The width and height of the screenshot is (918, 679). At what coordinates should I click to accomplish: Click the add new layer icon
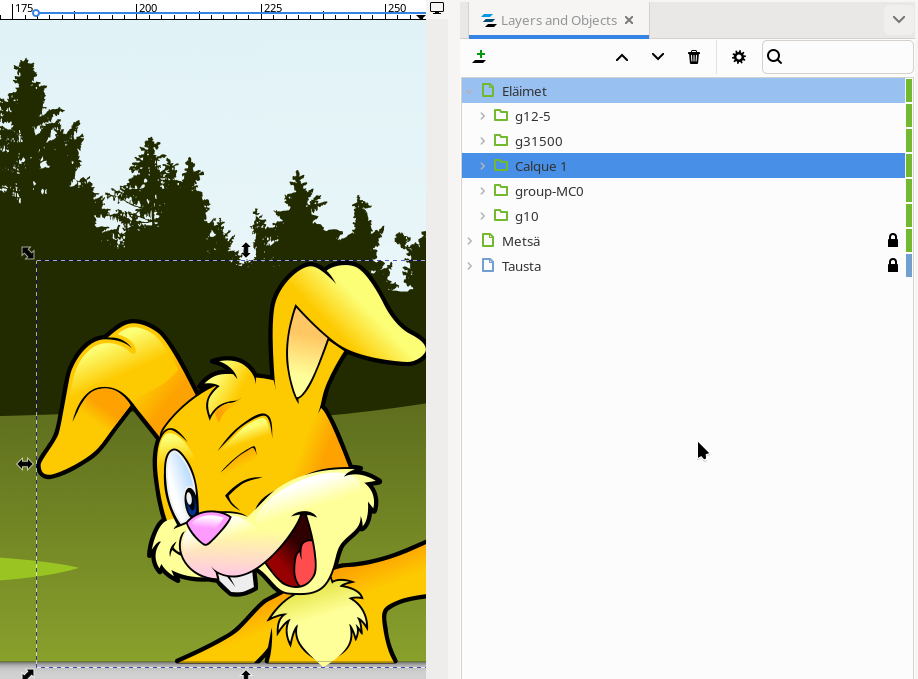pos(480,57)
